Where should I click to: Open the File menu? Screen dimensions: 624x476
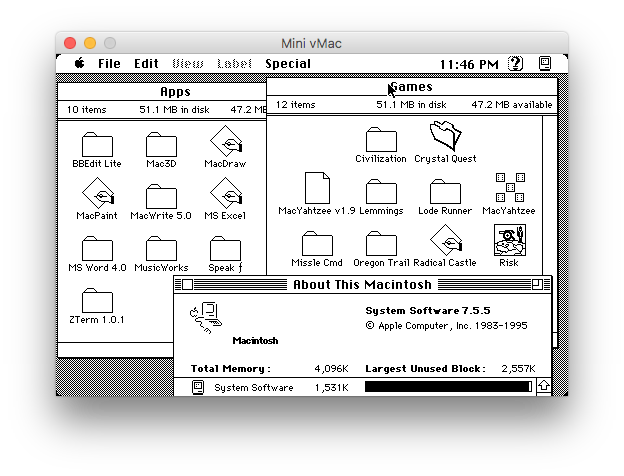pyautogui.click(x=109, y=64)
